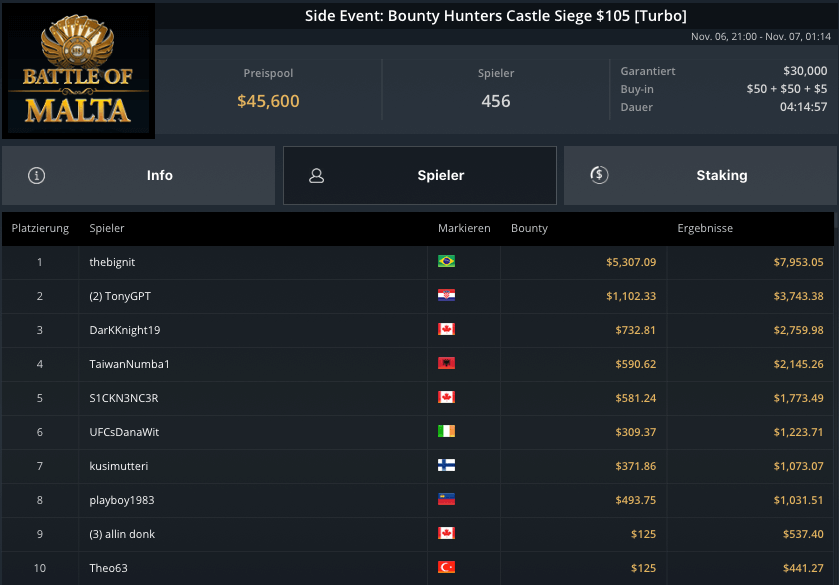This screenshot has width=839, height=585.
Task: Click the Albania flag beside TaiwanNumba1
Action: (x=446, y=364)
